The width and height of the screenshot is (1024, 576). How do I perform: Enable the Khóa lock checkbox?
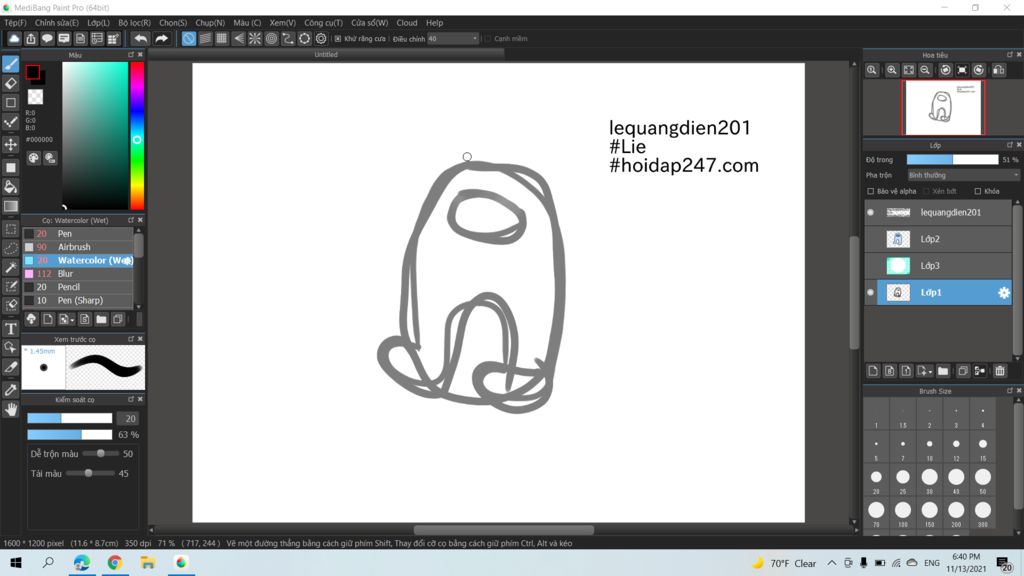coord(978,191)
